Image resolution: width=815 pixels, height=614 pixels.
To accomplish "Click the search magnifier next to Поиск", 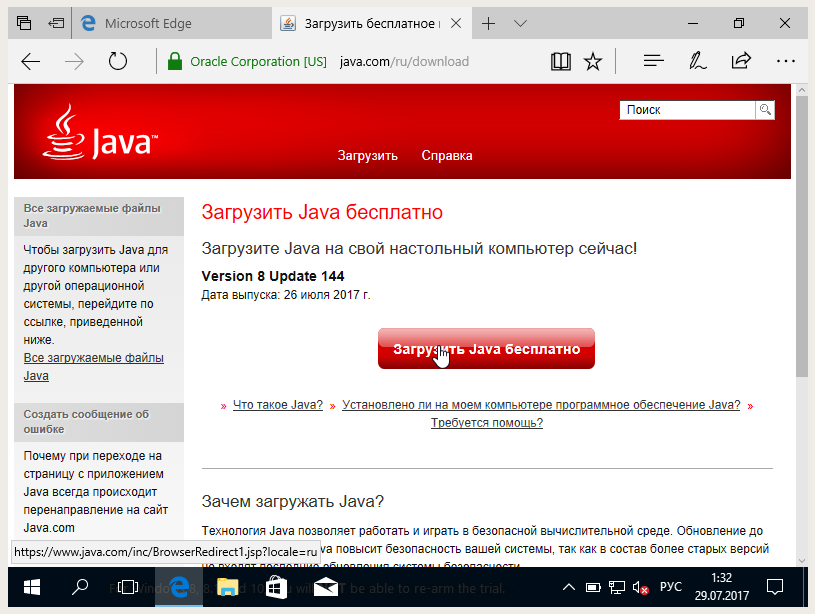I will click(x=765, y=110).
